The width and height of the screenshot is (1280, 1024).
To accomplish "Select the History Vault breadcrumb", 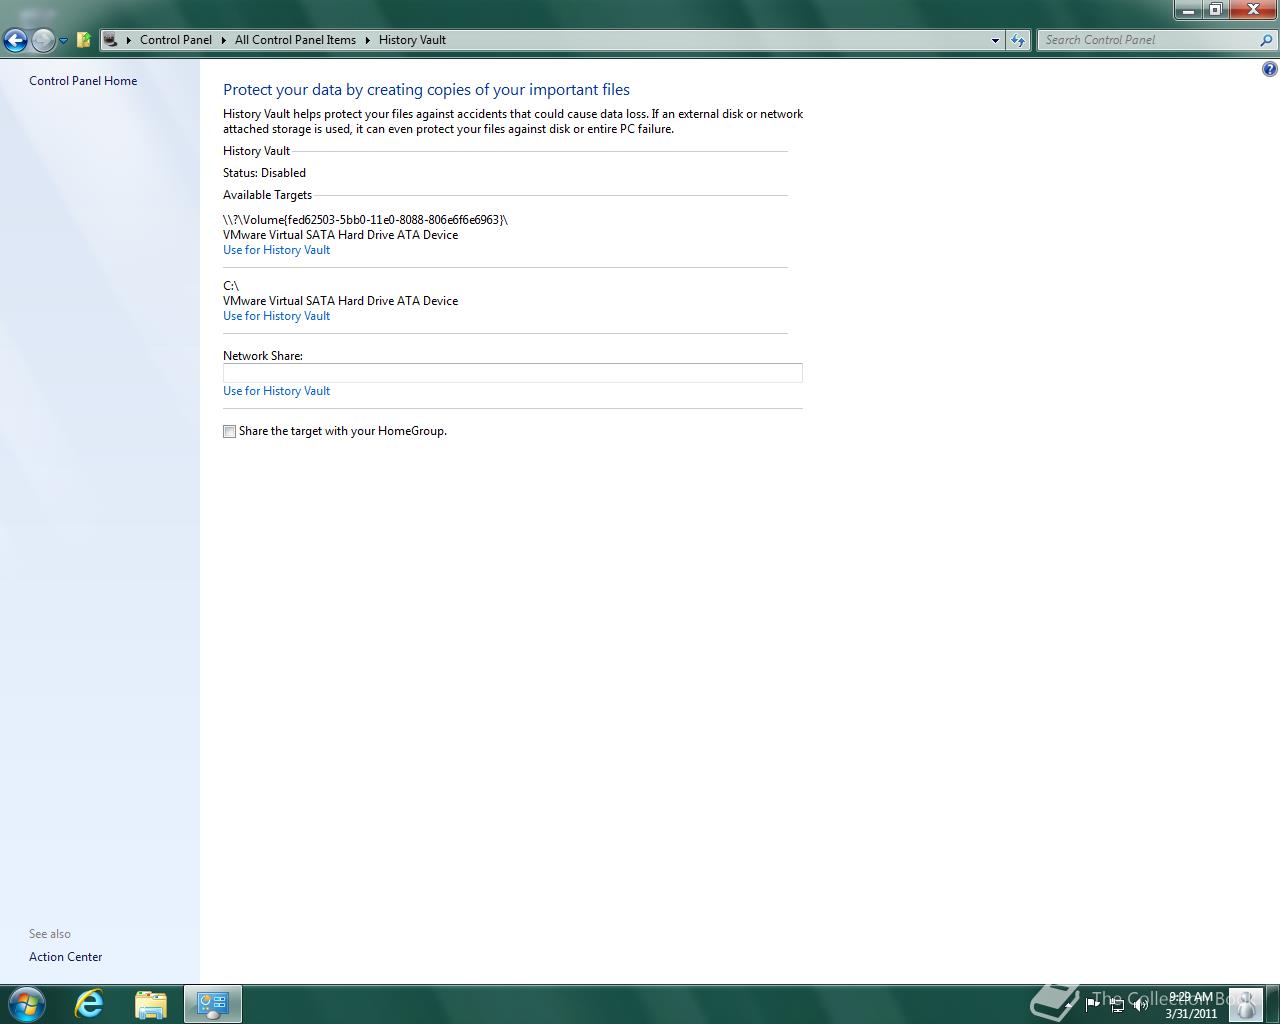I will pos(412,40).
